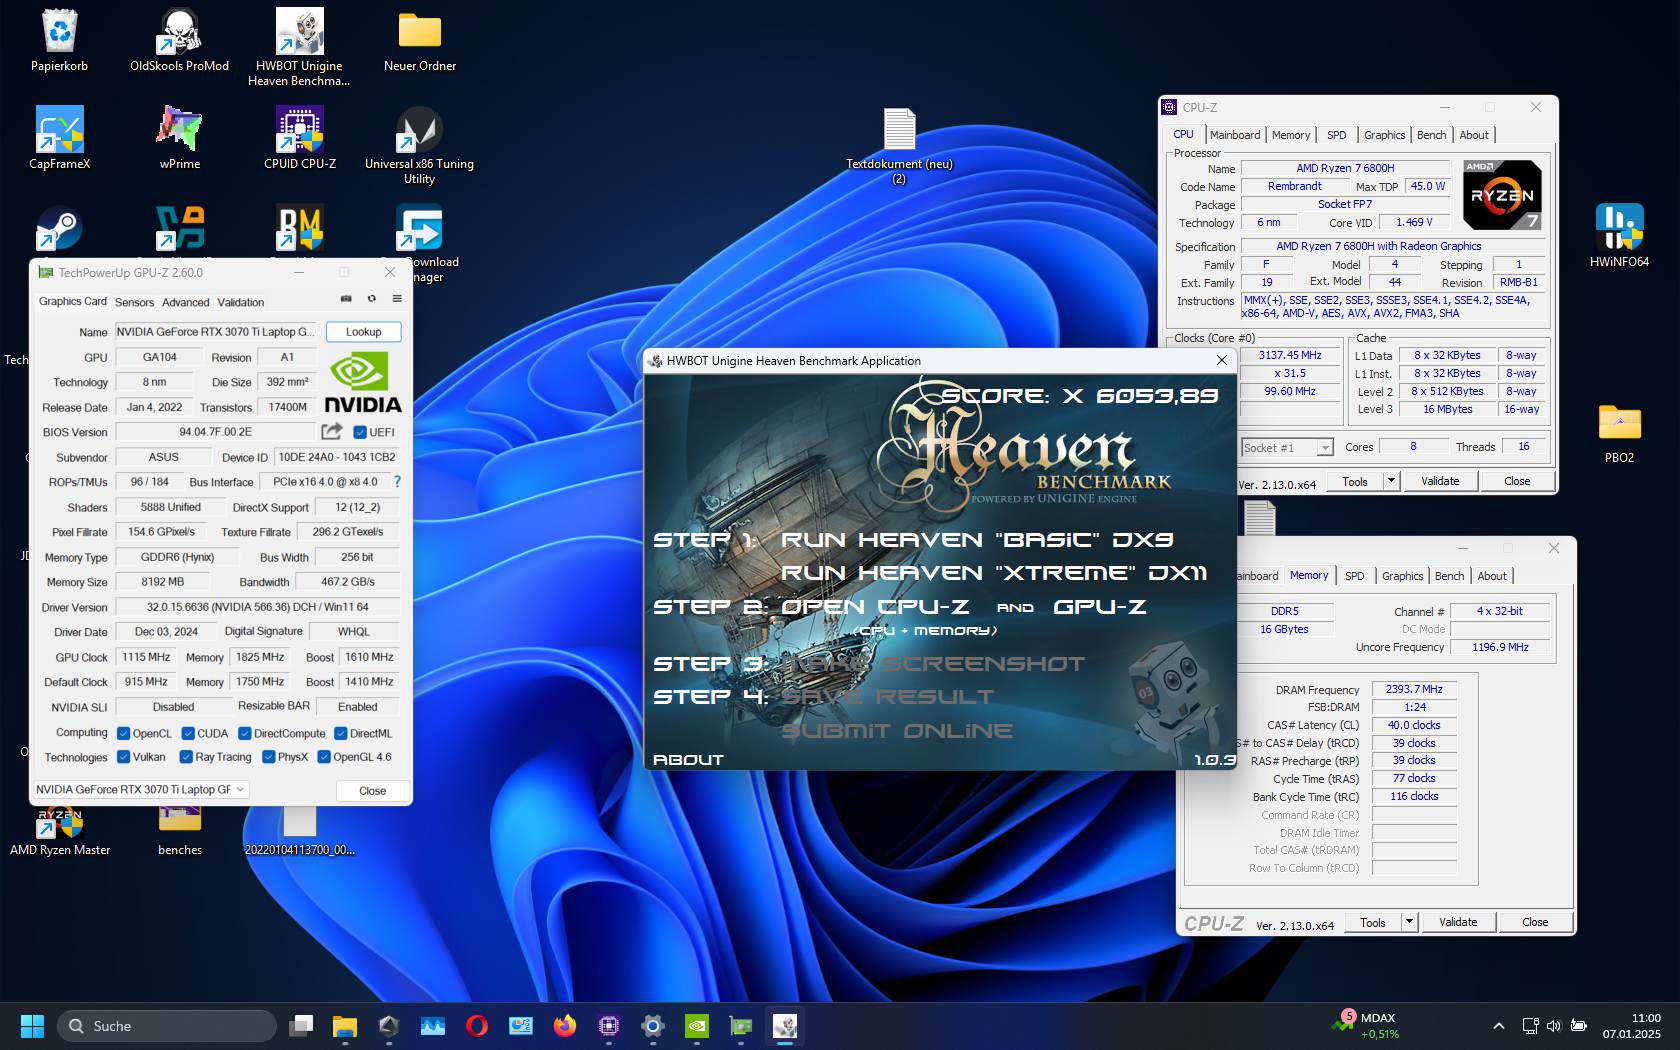Image resolution: width=1680 pixels, height=1050 pixels.
Task: Click ABOUT in HWBOT Heaven window
Action: click(688, 760)
